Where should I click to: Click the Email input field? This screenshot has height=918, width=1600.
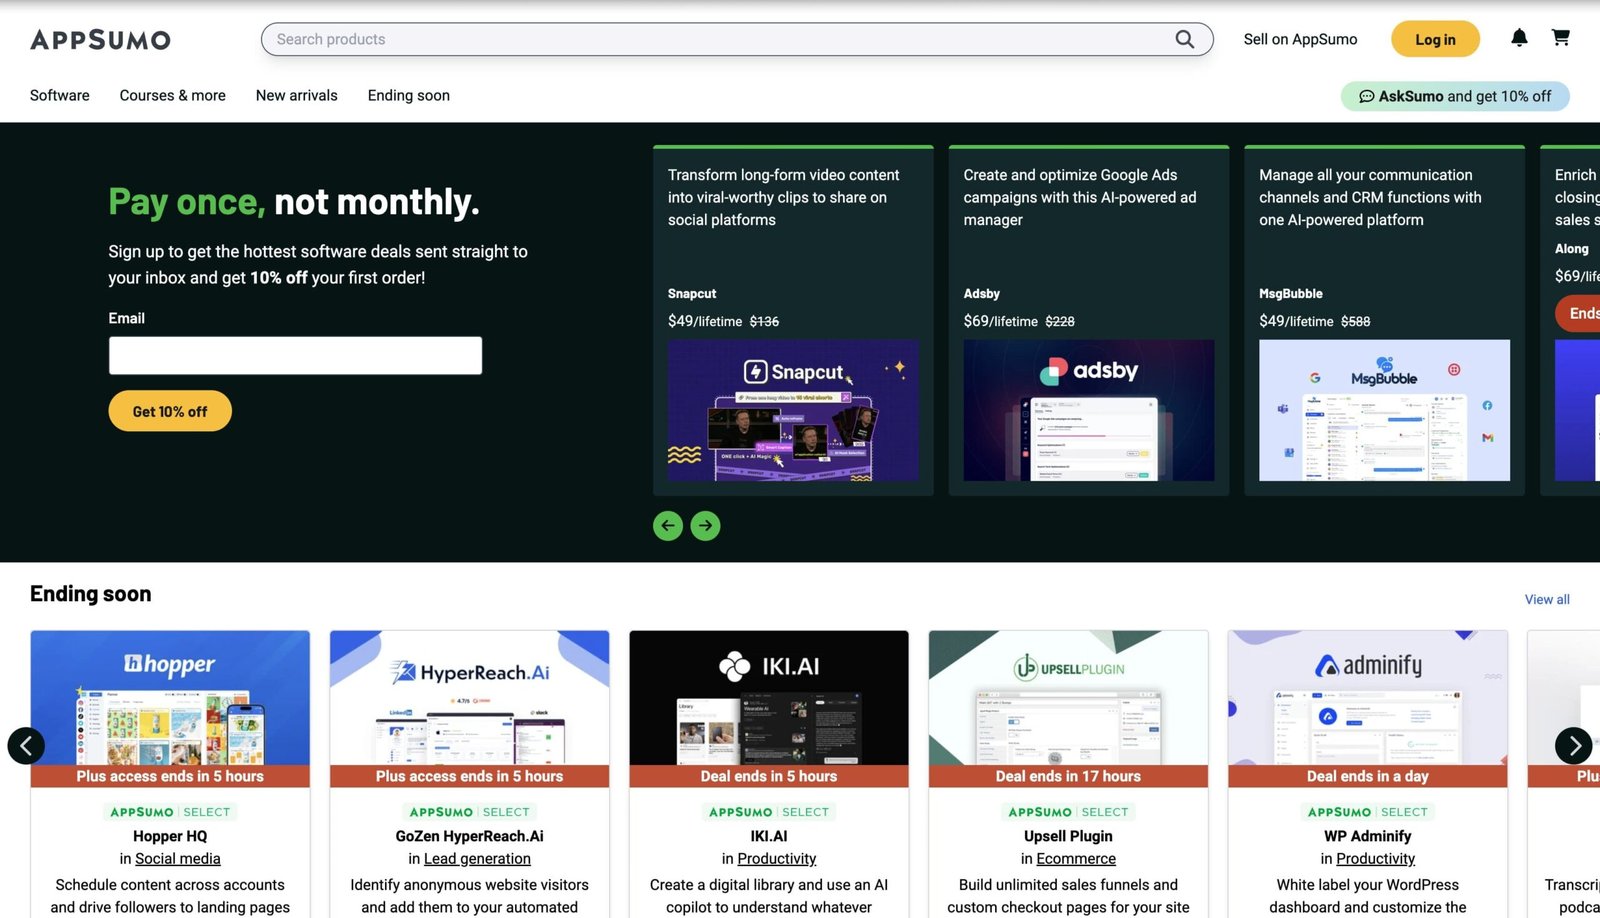click(x=295, y=355)
